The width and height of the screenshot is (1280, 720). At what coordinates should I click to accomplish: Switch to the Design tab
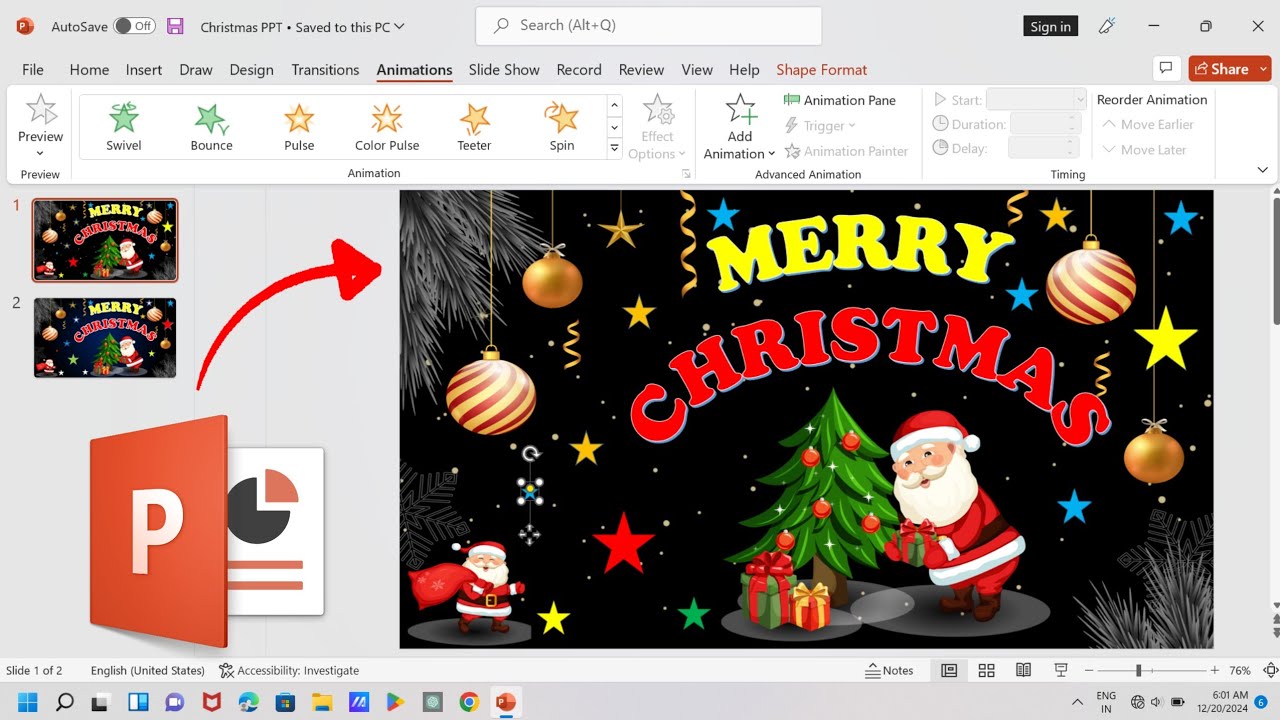coord(251,69)
